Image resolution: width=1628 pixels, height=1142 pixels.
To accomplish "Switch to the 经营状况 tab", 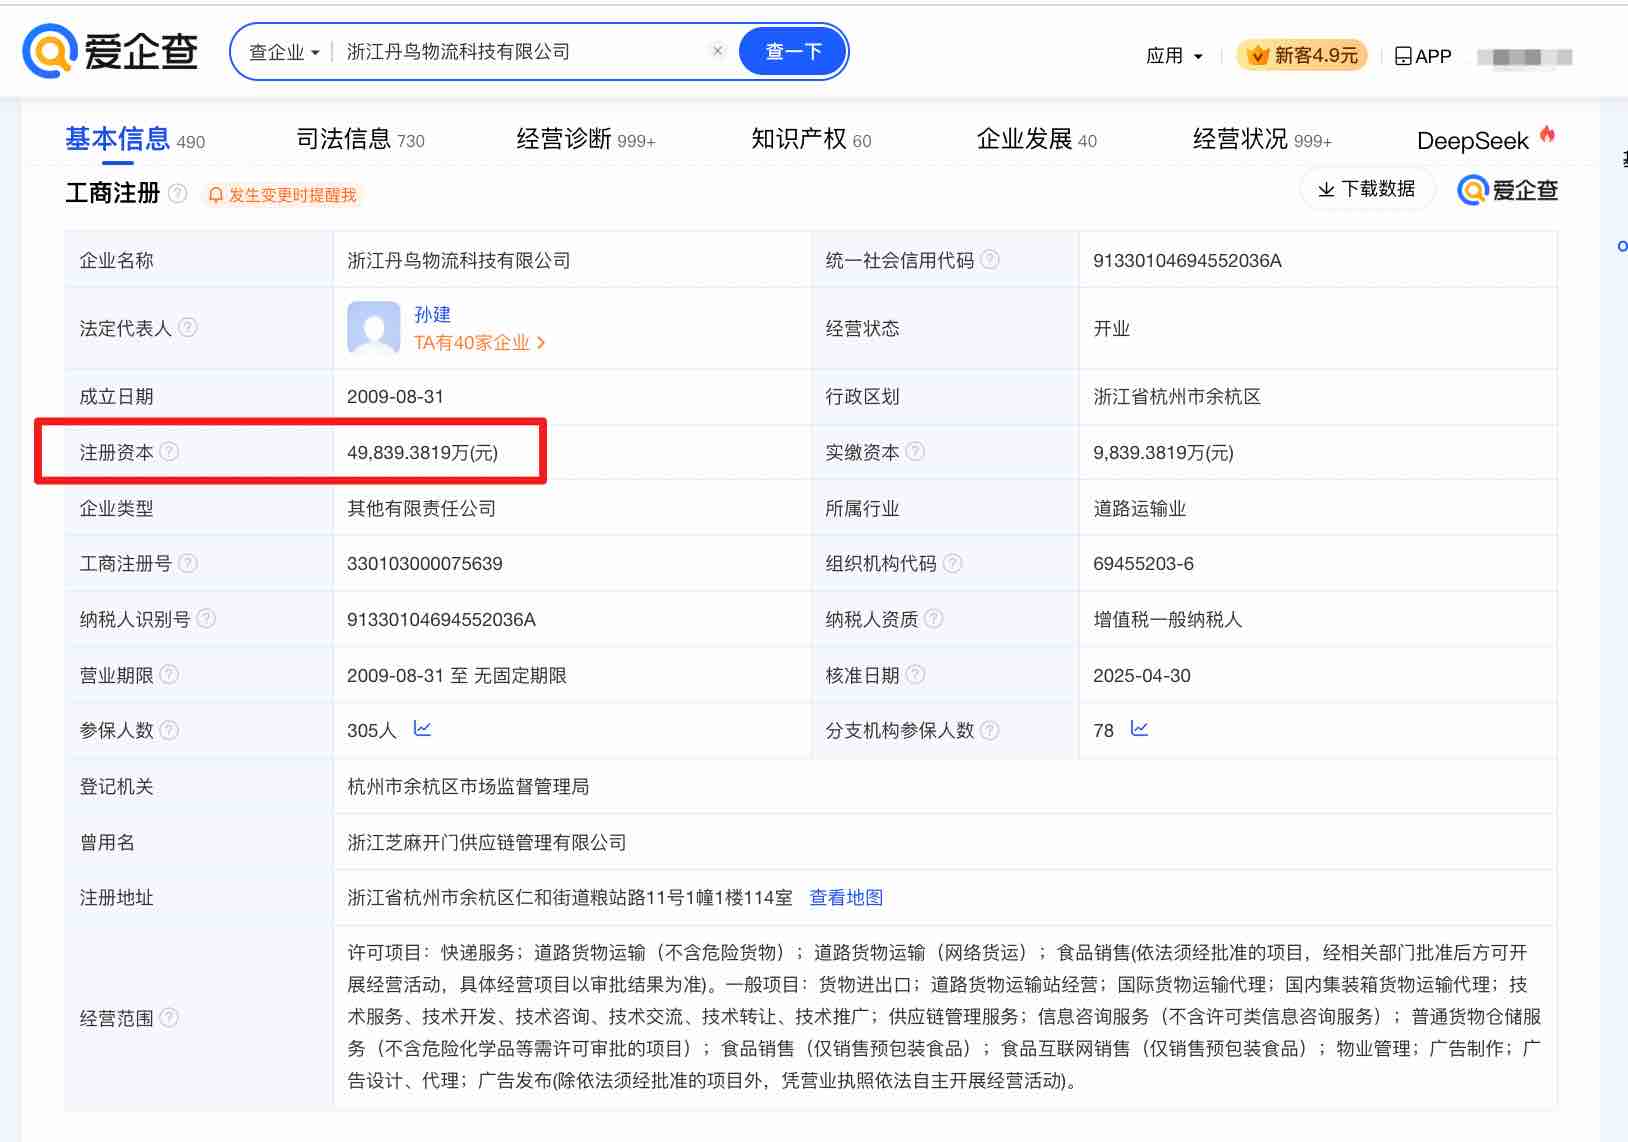I will coord(1261,139).
